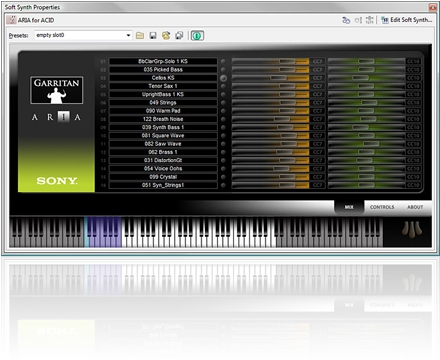Screen dimensions: 440x360
Task: Click the piano pedals icon
Action: coord(412,229)
